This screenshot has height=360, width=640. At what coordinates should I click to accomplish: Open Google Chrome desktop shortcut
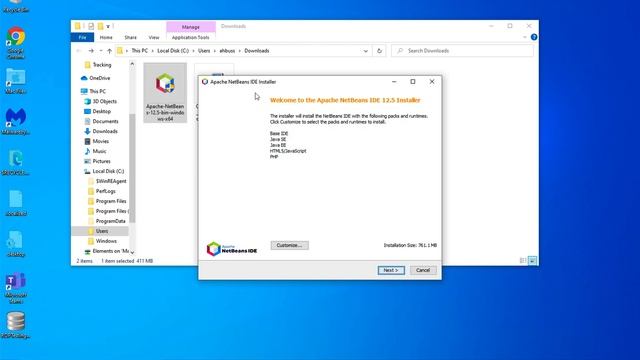(16, 43)
